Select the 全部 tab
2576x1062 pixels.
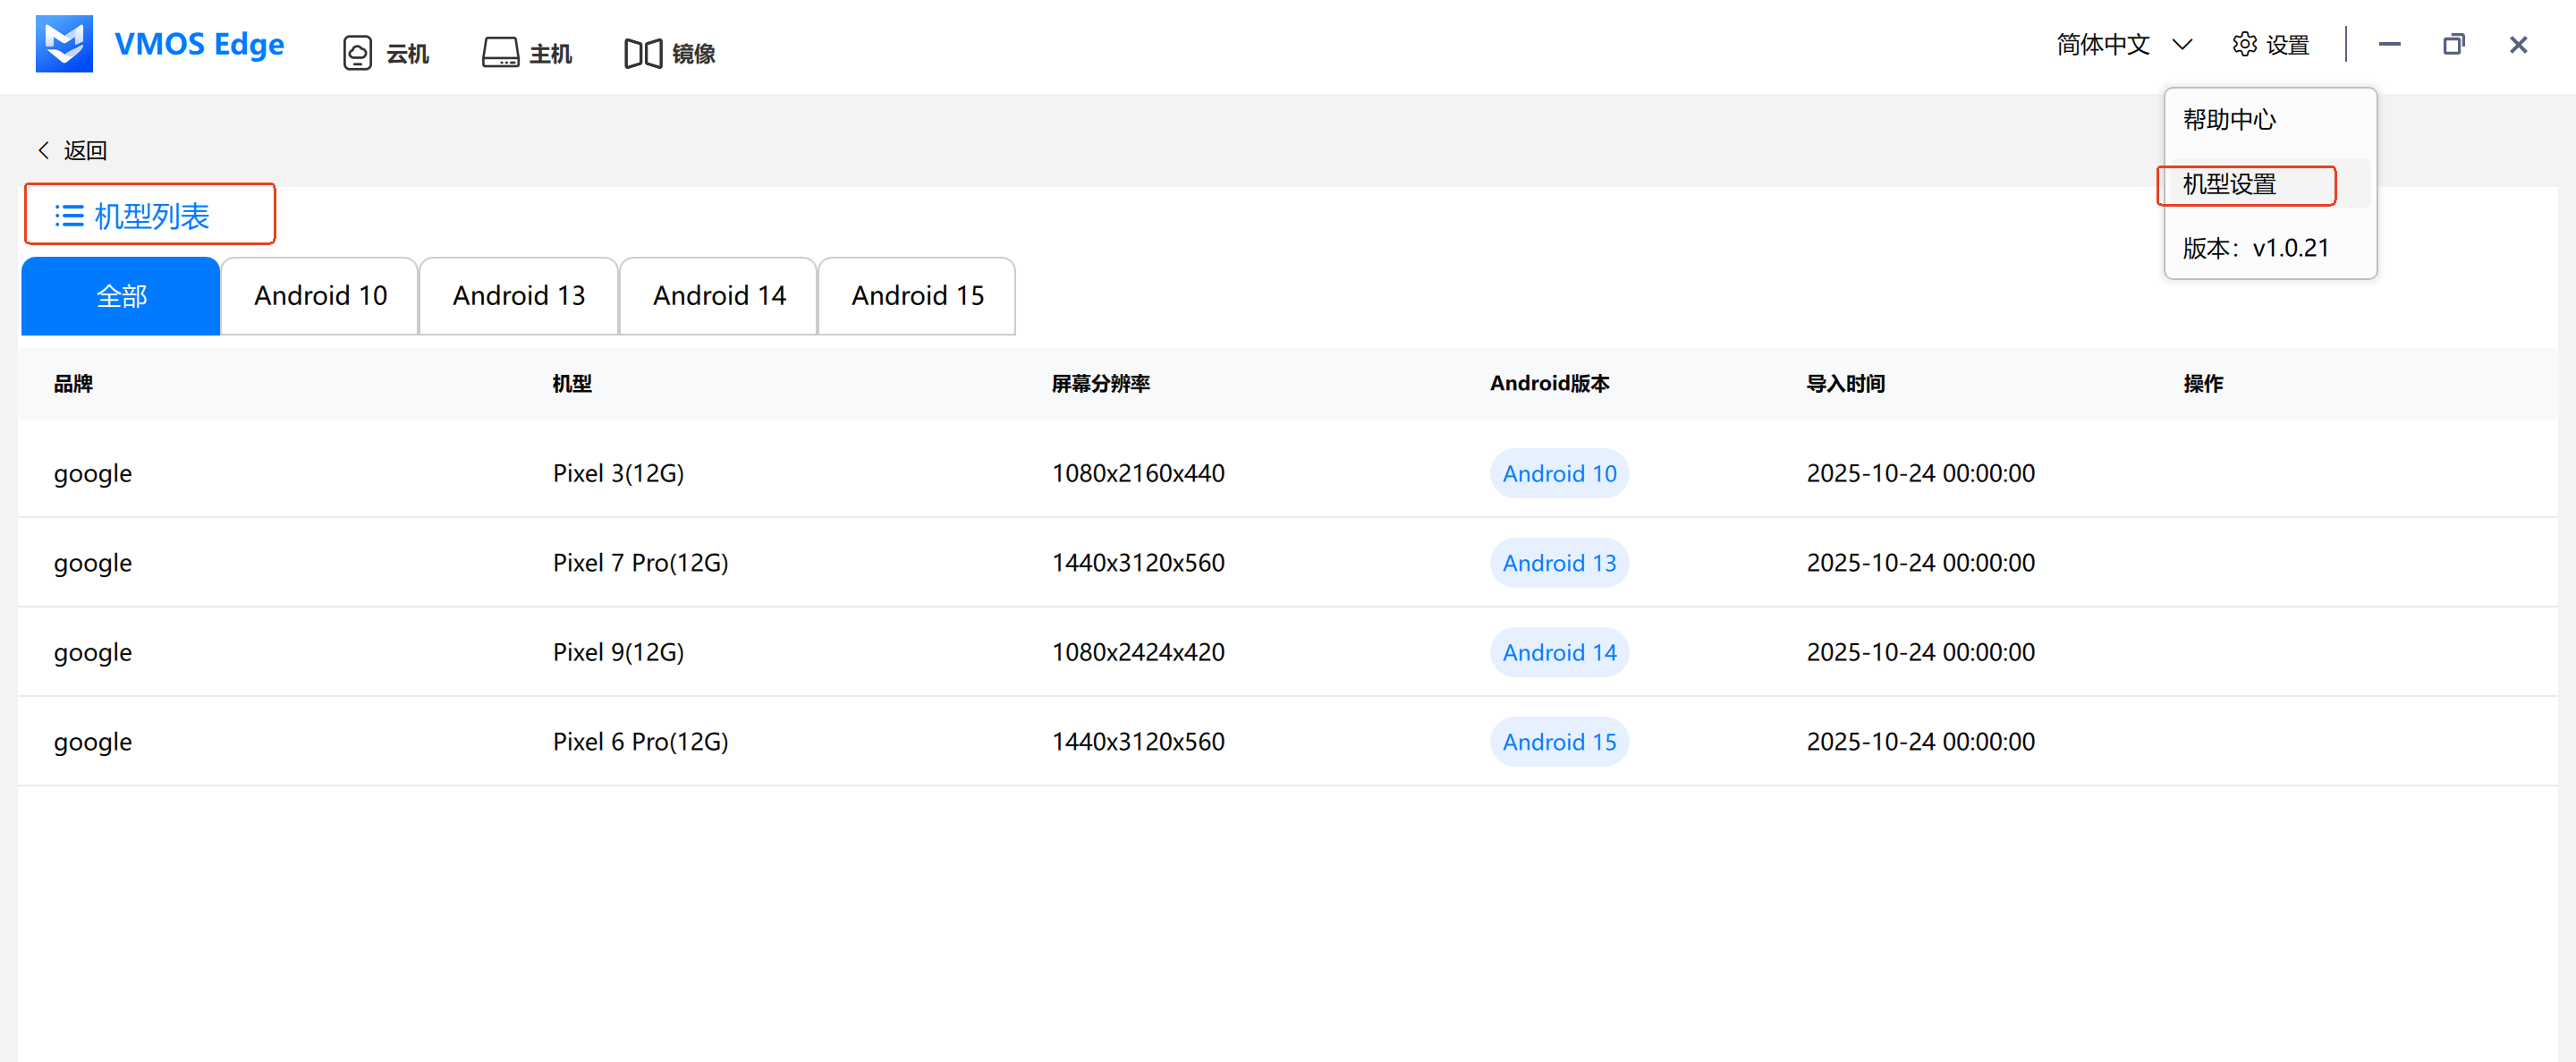(x=120, y=295)
